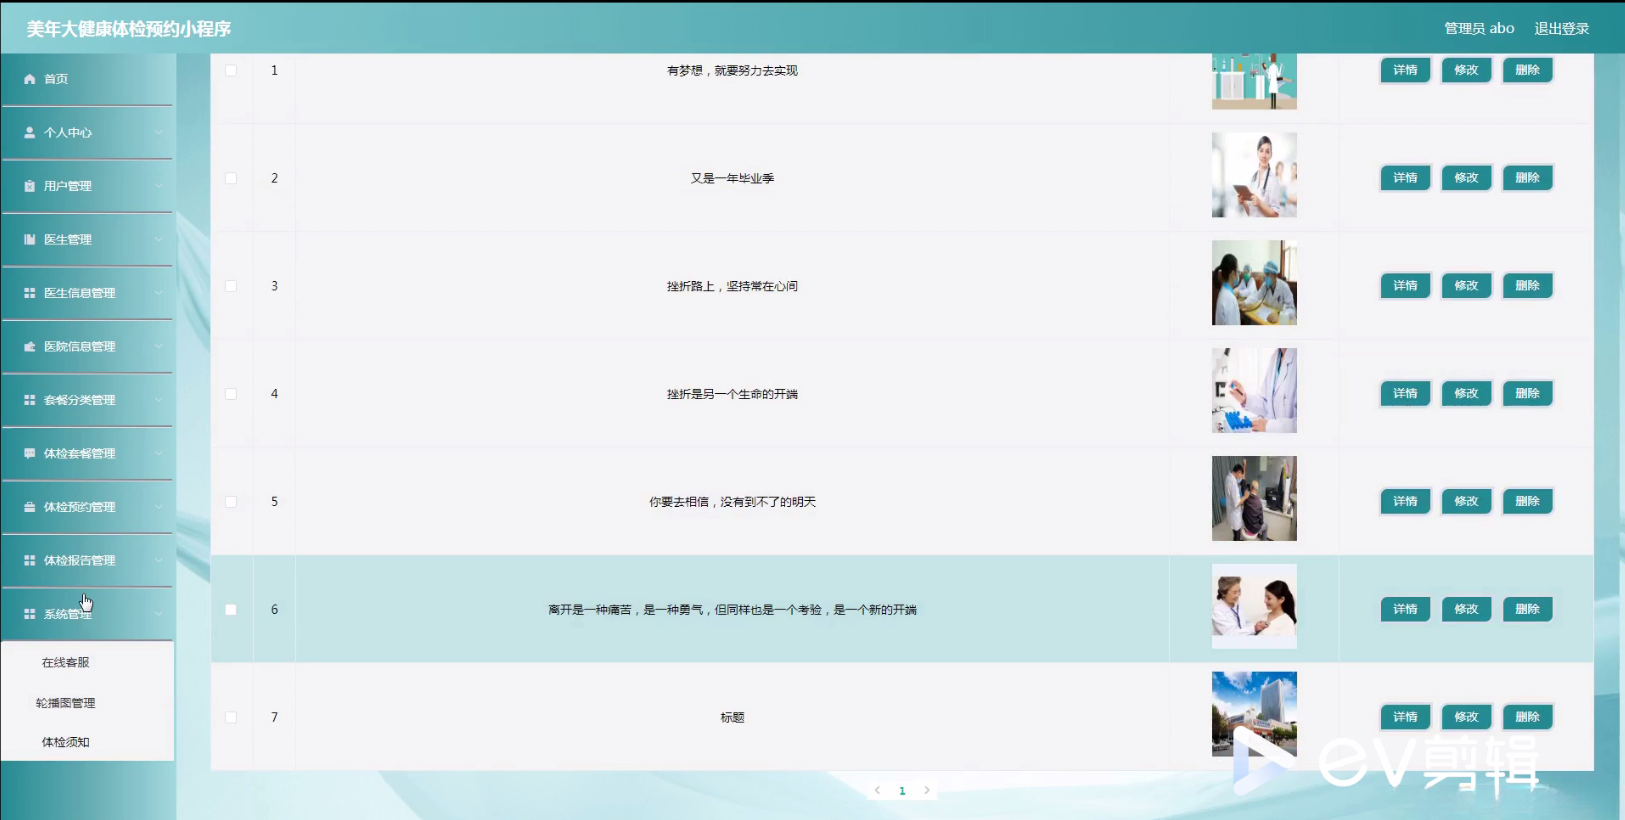
Task: Click the person icon beside 个人中心
Action: coord(30,132)
